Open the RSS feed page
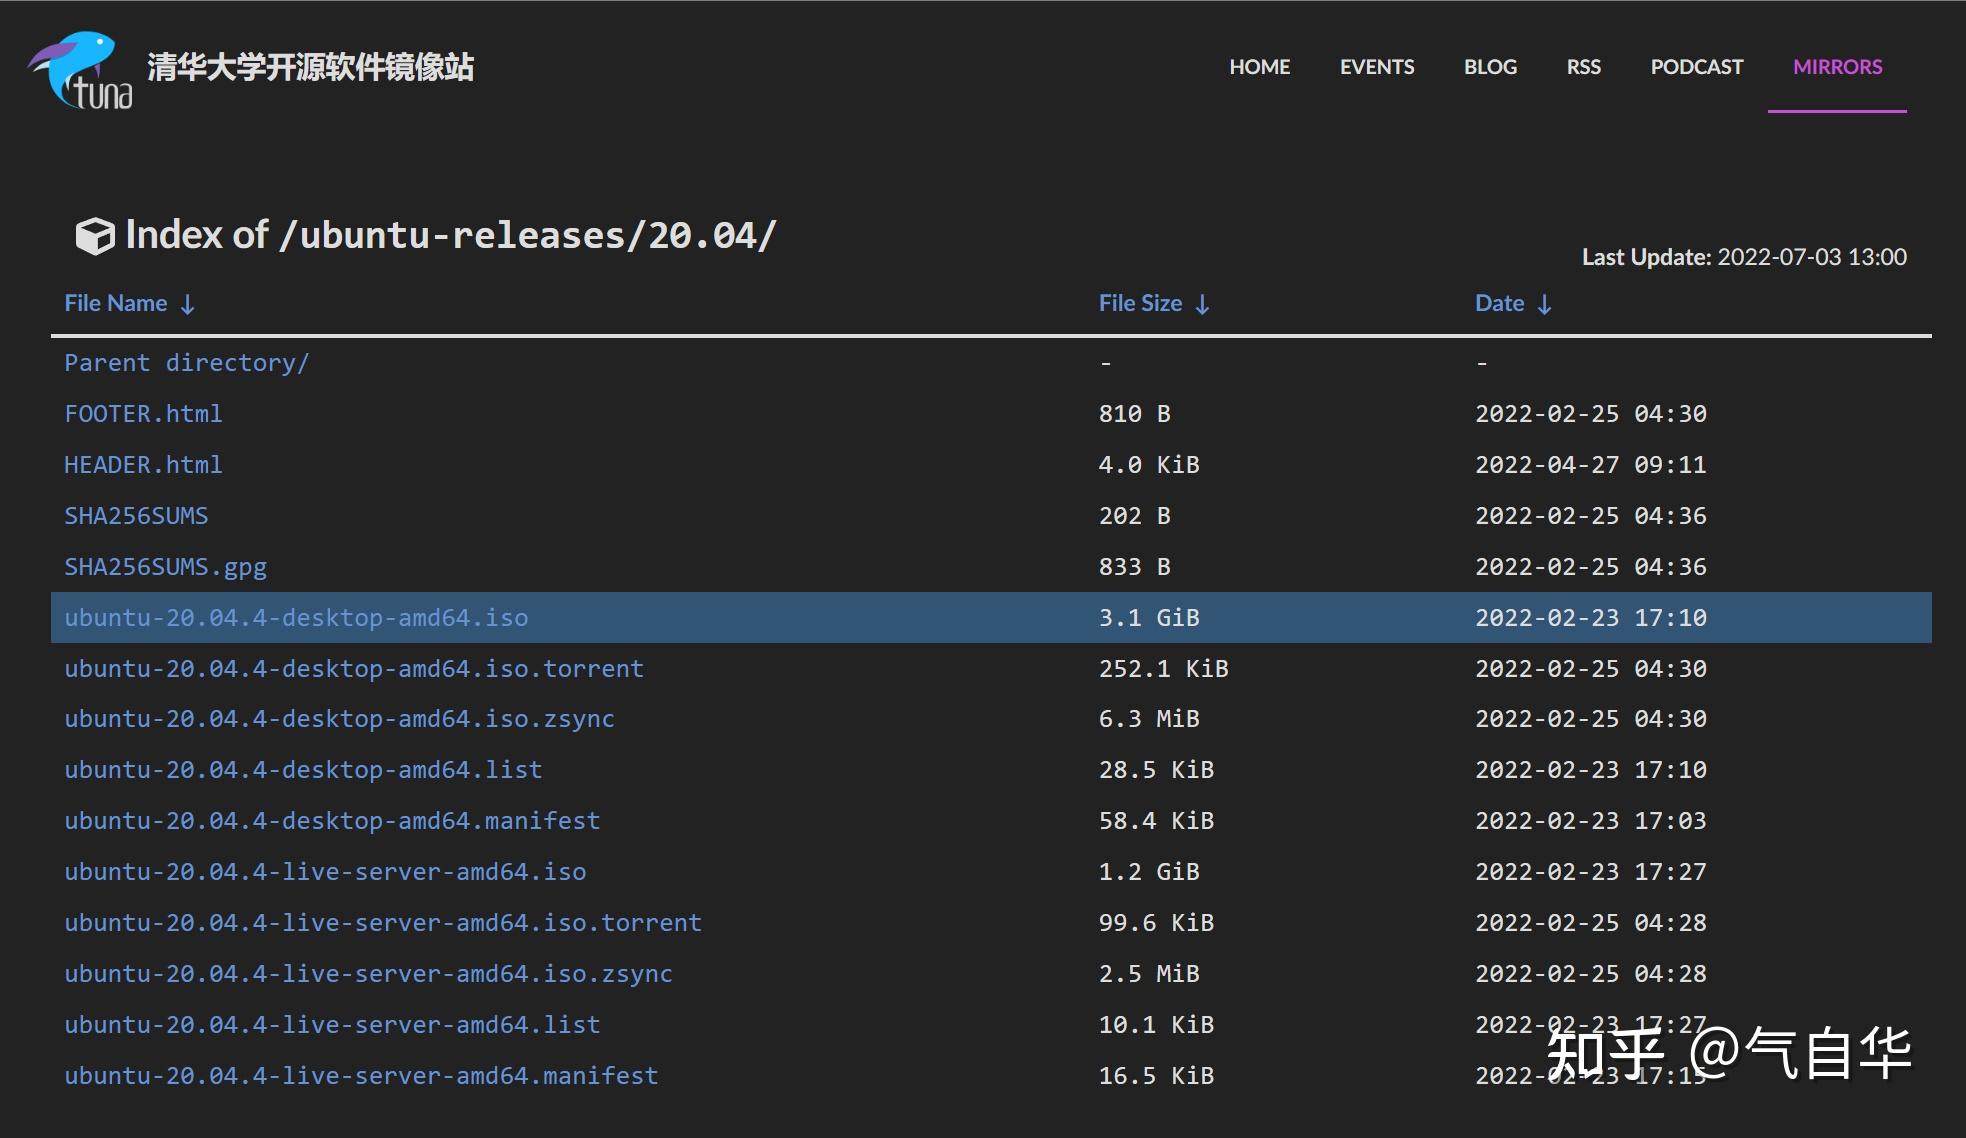The width and height of the screenshot is (1966, 1138). [x=1584, y=67]
